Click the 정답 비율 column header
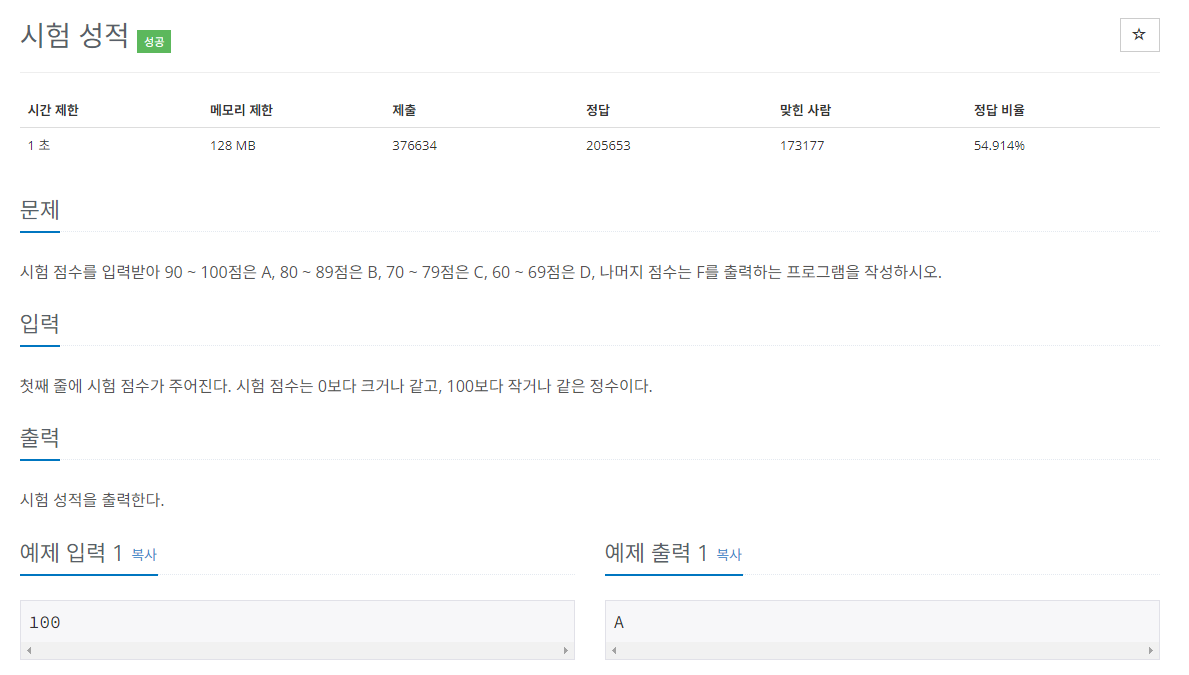 pos(999,110)
